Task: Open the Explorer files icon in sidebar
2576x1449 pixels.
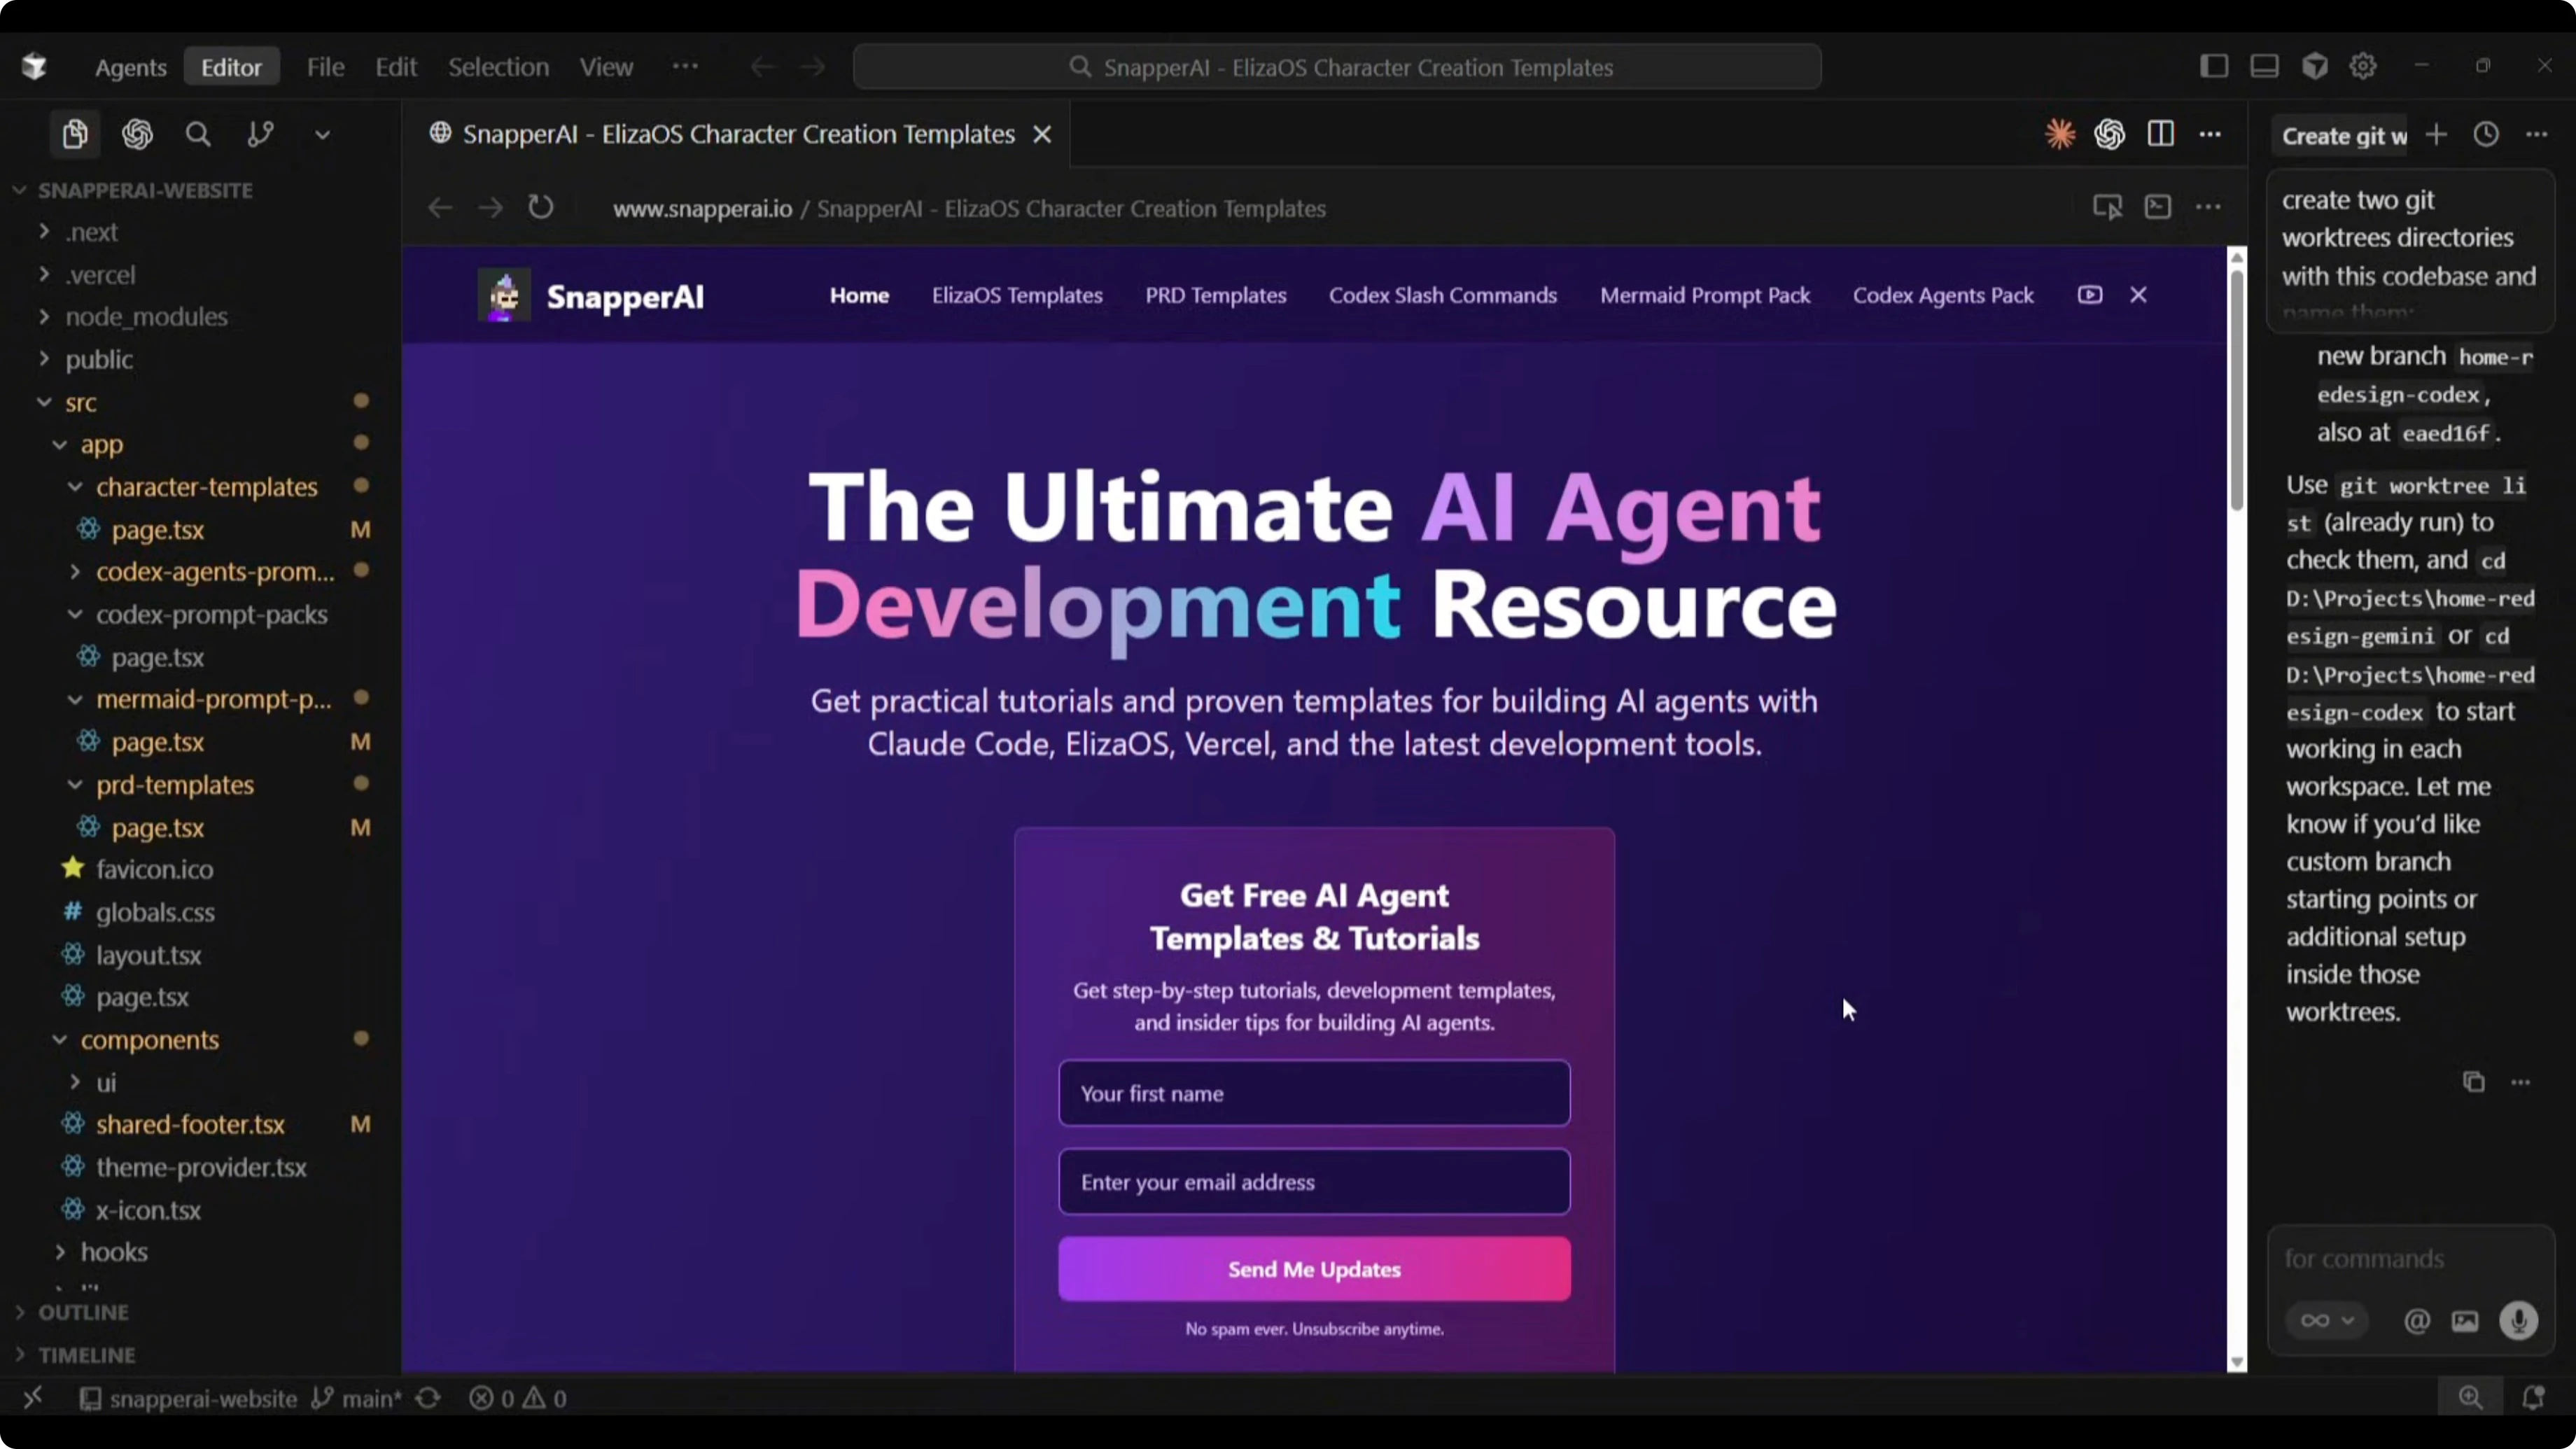Action: (x=74, y=134)
